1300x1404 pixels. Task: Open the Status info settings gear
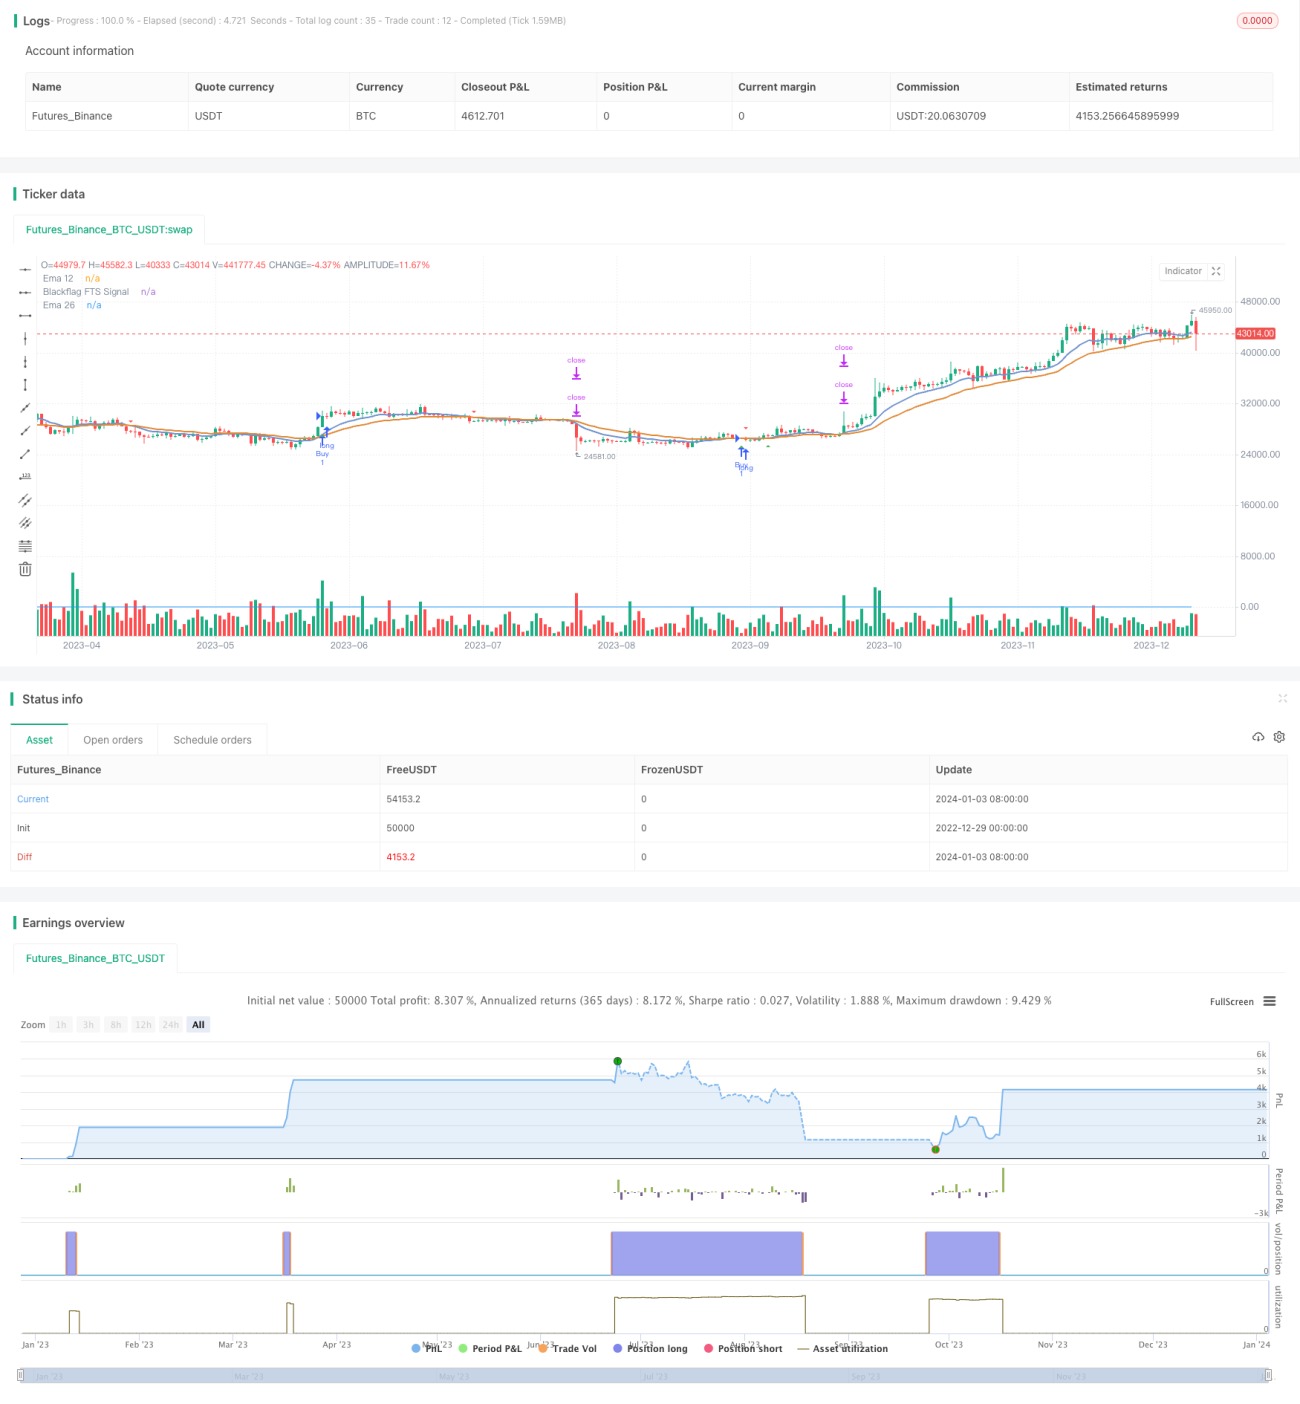click(1279, 737)
